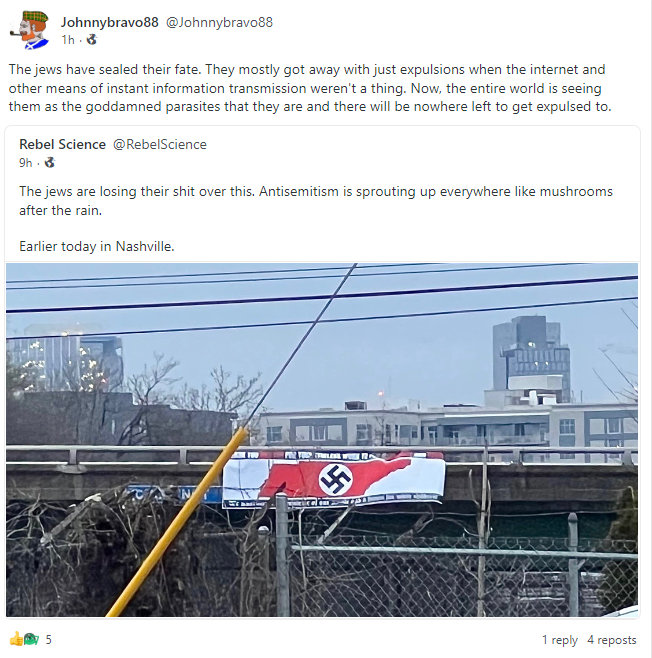Show who reacted via the 5 count
The height and width of the screenshot is (658, 652).
(49, 640)
